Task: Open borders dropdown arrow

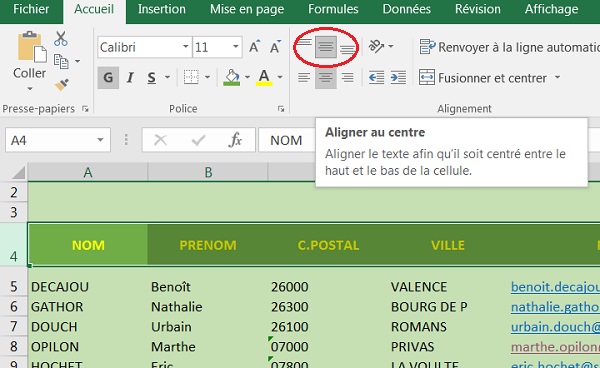Action: 207,78
